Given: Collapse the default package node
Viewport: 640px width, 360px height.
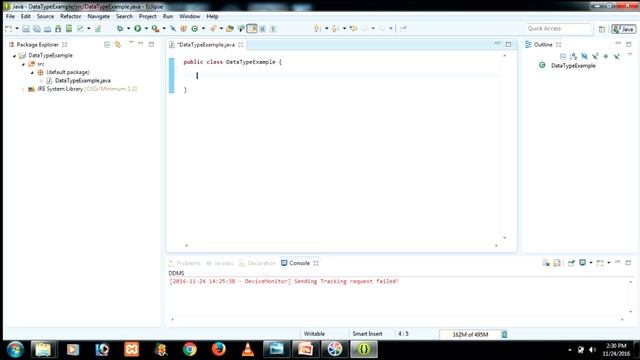Looking at the screenshot, I should click(x=32, y=72).
